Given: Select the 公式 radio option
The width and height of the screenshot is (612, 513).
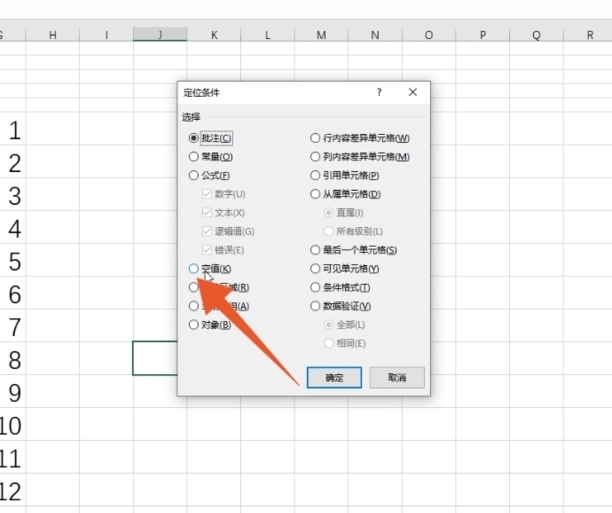Looking at the screenshot, I should (194, 175).
